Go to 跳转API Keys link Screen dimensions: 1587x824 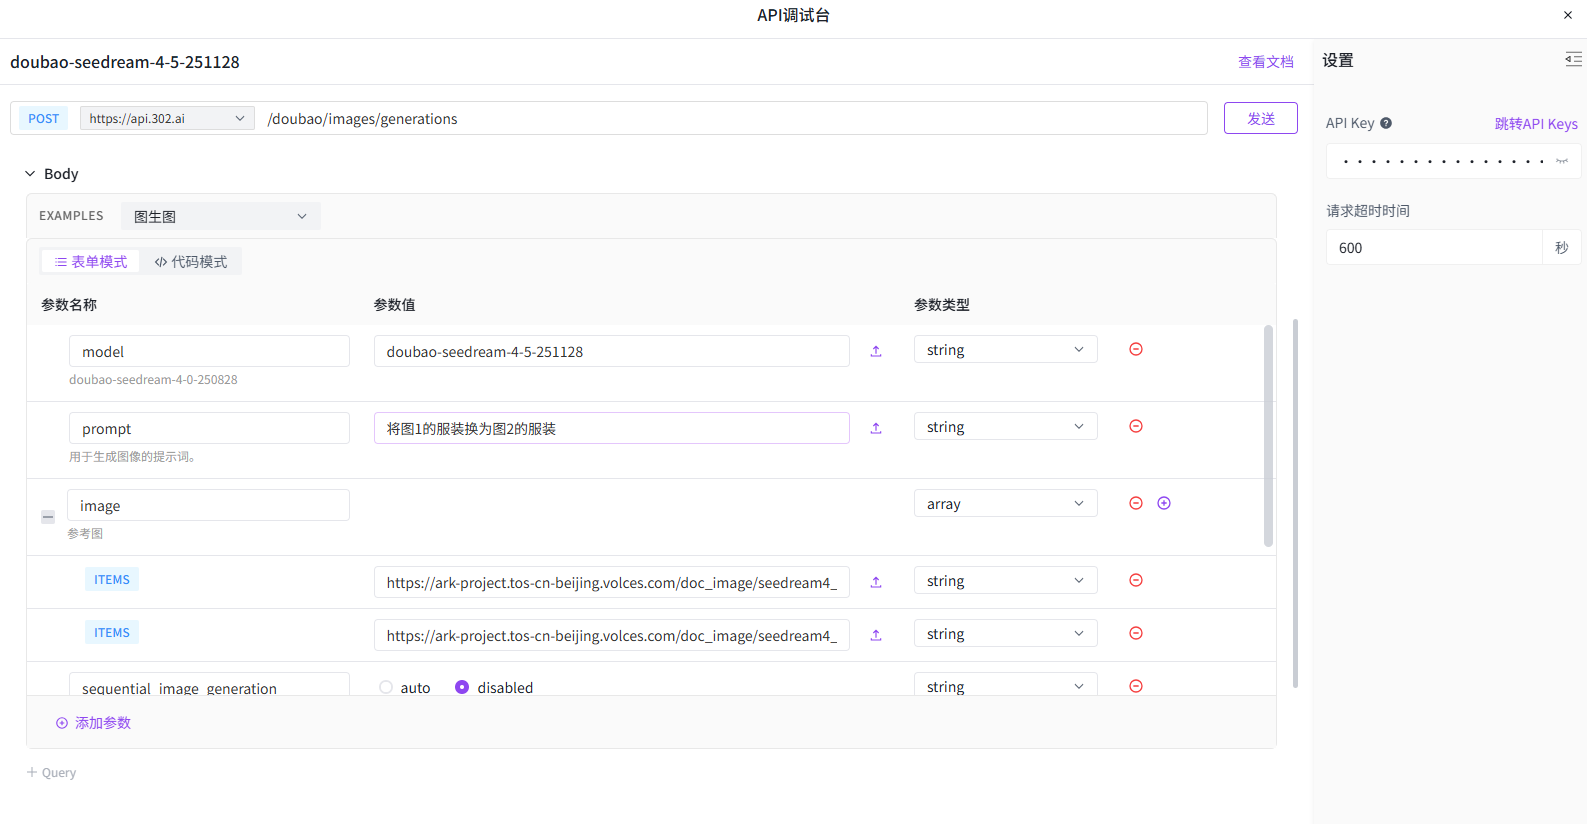coord(1536,124)
